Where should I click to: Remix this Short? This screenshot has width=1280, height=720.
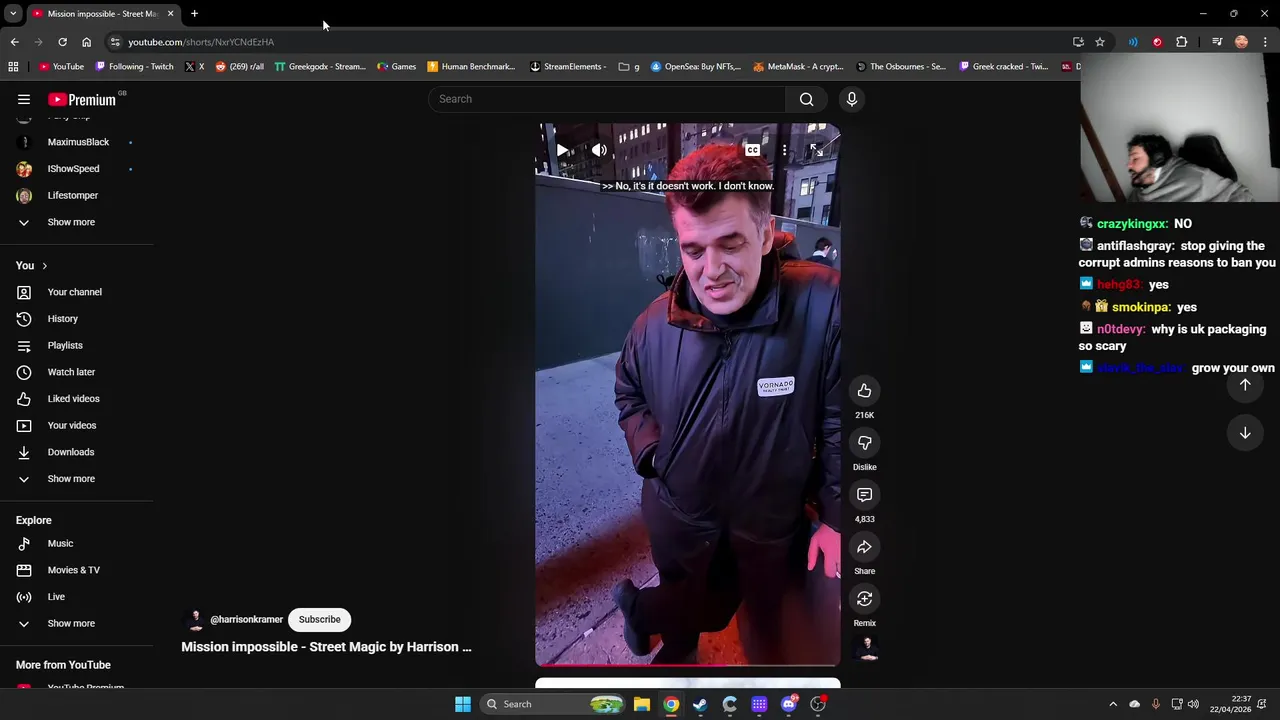(x=864, y=599)
